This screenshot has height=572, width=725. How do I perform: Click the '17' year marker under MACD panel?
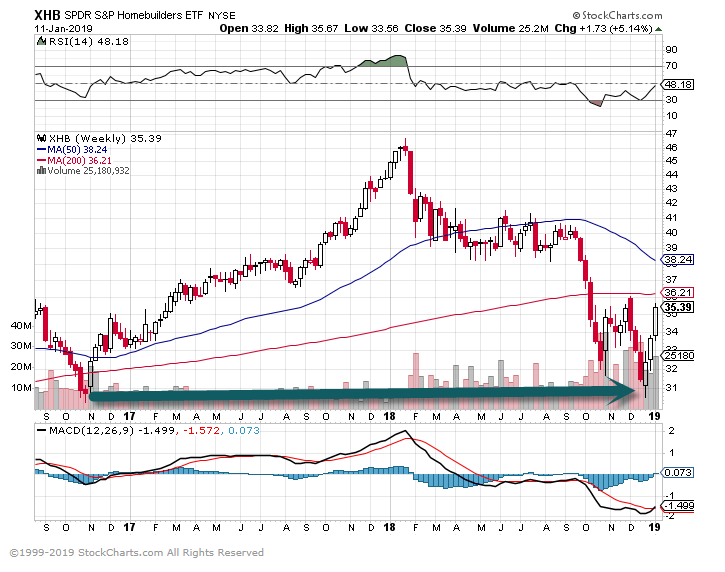(x=129, y=527)
